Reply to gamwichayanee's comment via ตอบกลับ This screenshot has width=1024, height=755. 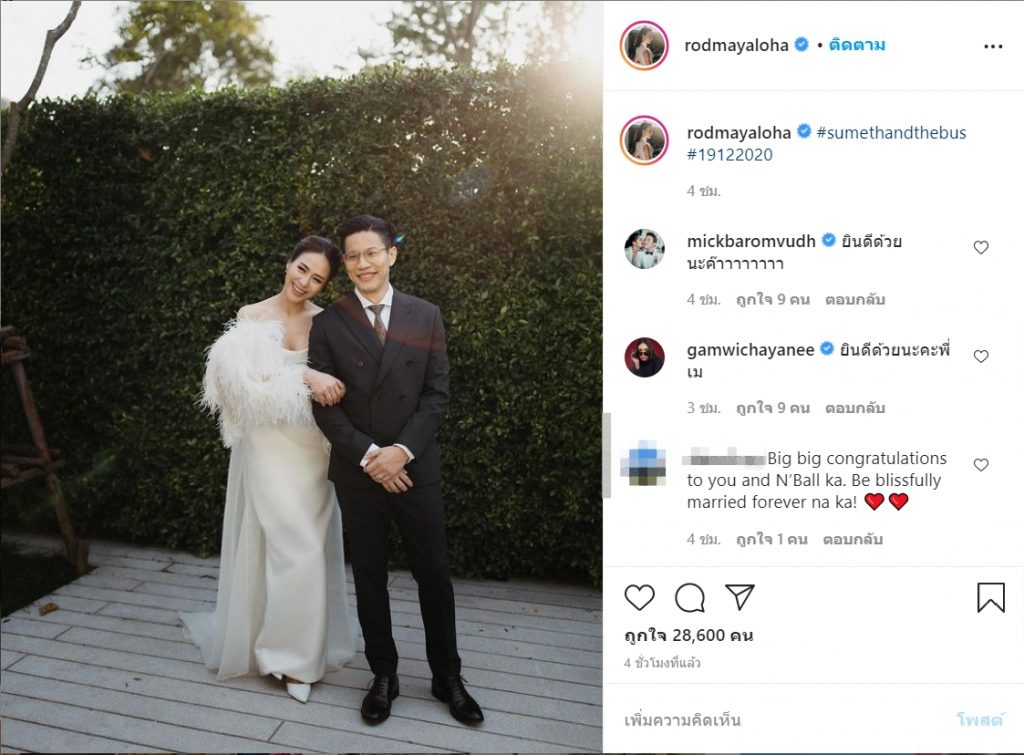(855, 408)
